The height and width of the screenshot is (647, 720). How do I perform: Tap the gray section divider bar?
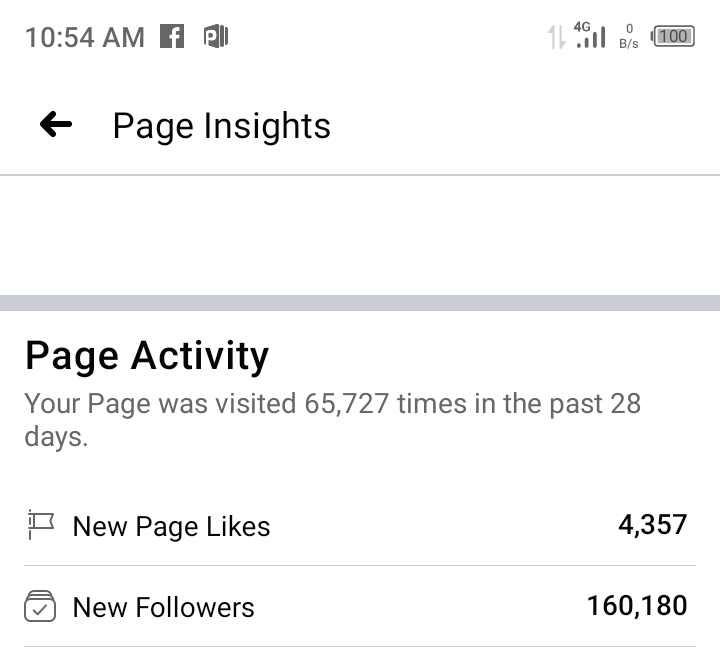coord(360,303)
